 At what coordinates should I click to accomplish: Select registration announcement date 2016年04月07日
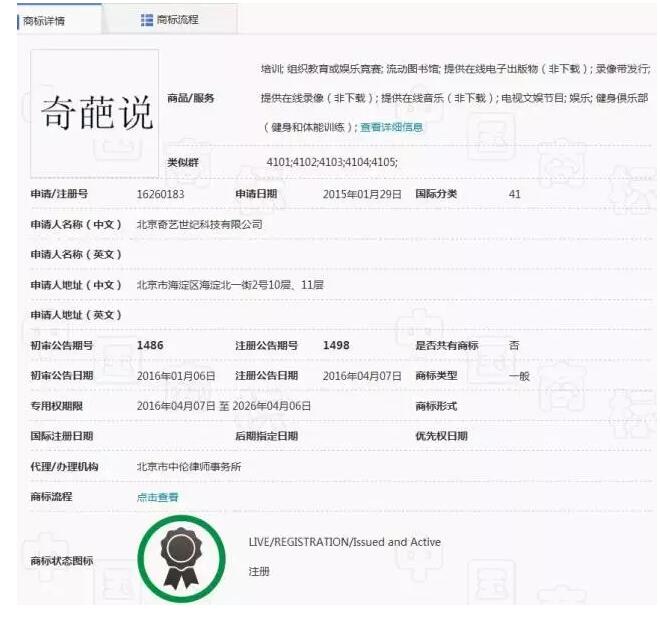point(362,376)
